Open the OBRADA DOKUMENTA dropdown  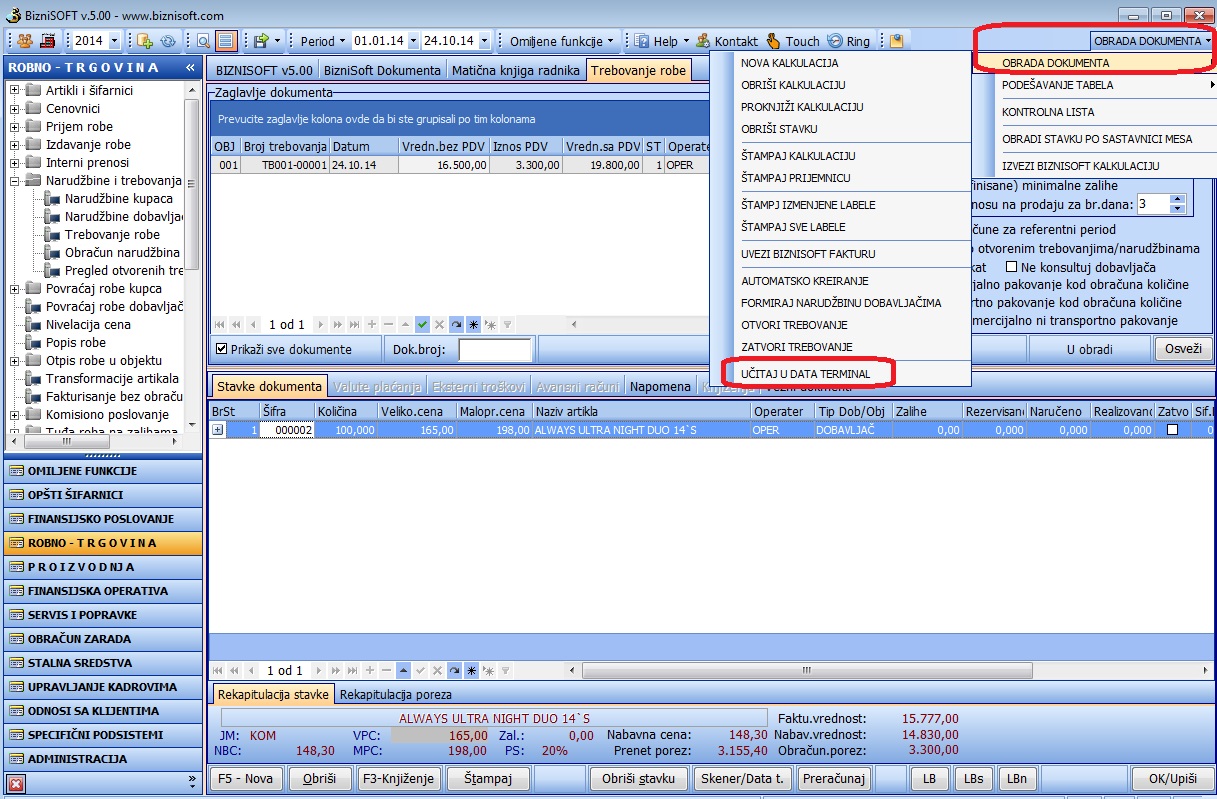click(x=1153, y=41)
